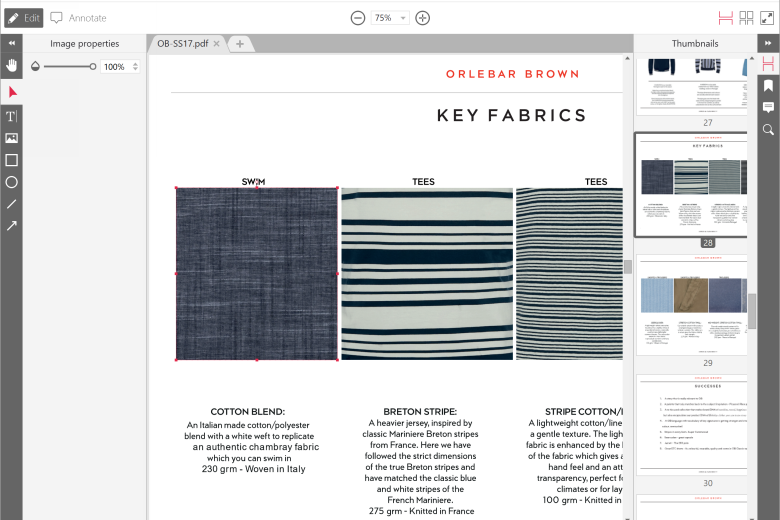Click the zoom out minus icon
The image size is (780, 520).
[358, 18]
